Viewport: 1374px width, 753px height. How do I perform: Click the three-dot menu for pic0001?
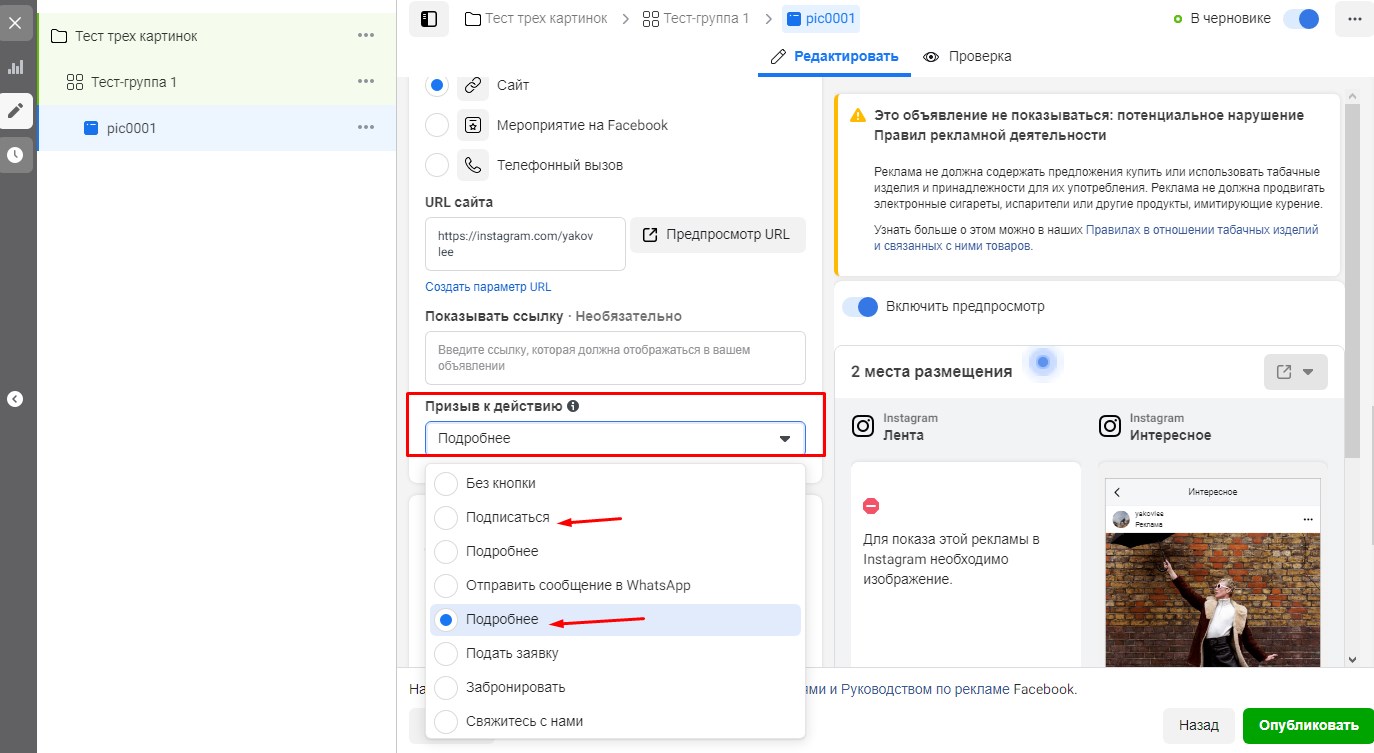click(x=366, y=128)
